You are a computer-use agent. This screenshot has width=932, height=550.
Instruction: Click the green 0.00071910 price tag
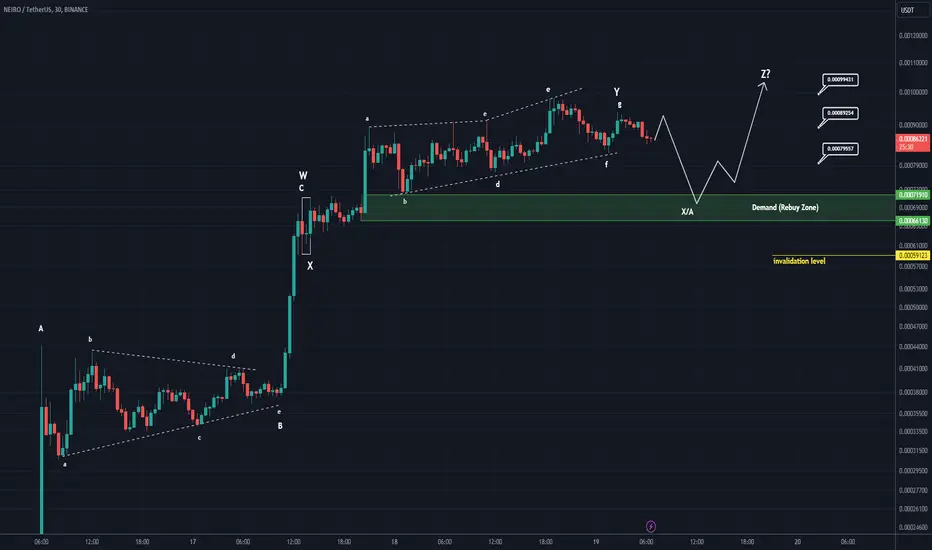click(x=912, y=195)
